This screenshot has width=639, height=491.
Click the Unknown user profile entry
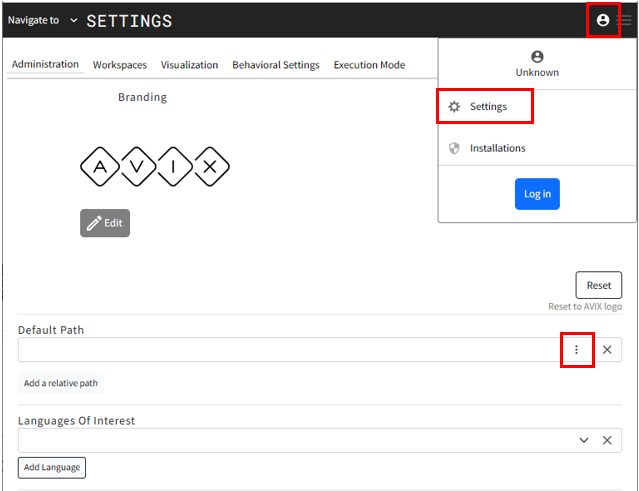pyautogui.click(x=537, y=64)
